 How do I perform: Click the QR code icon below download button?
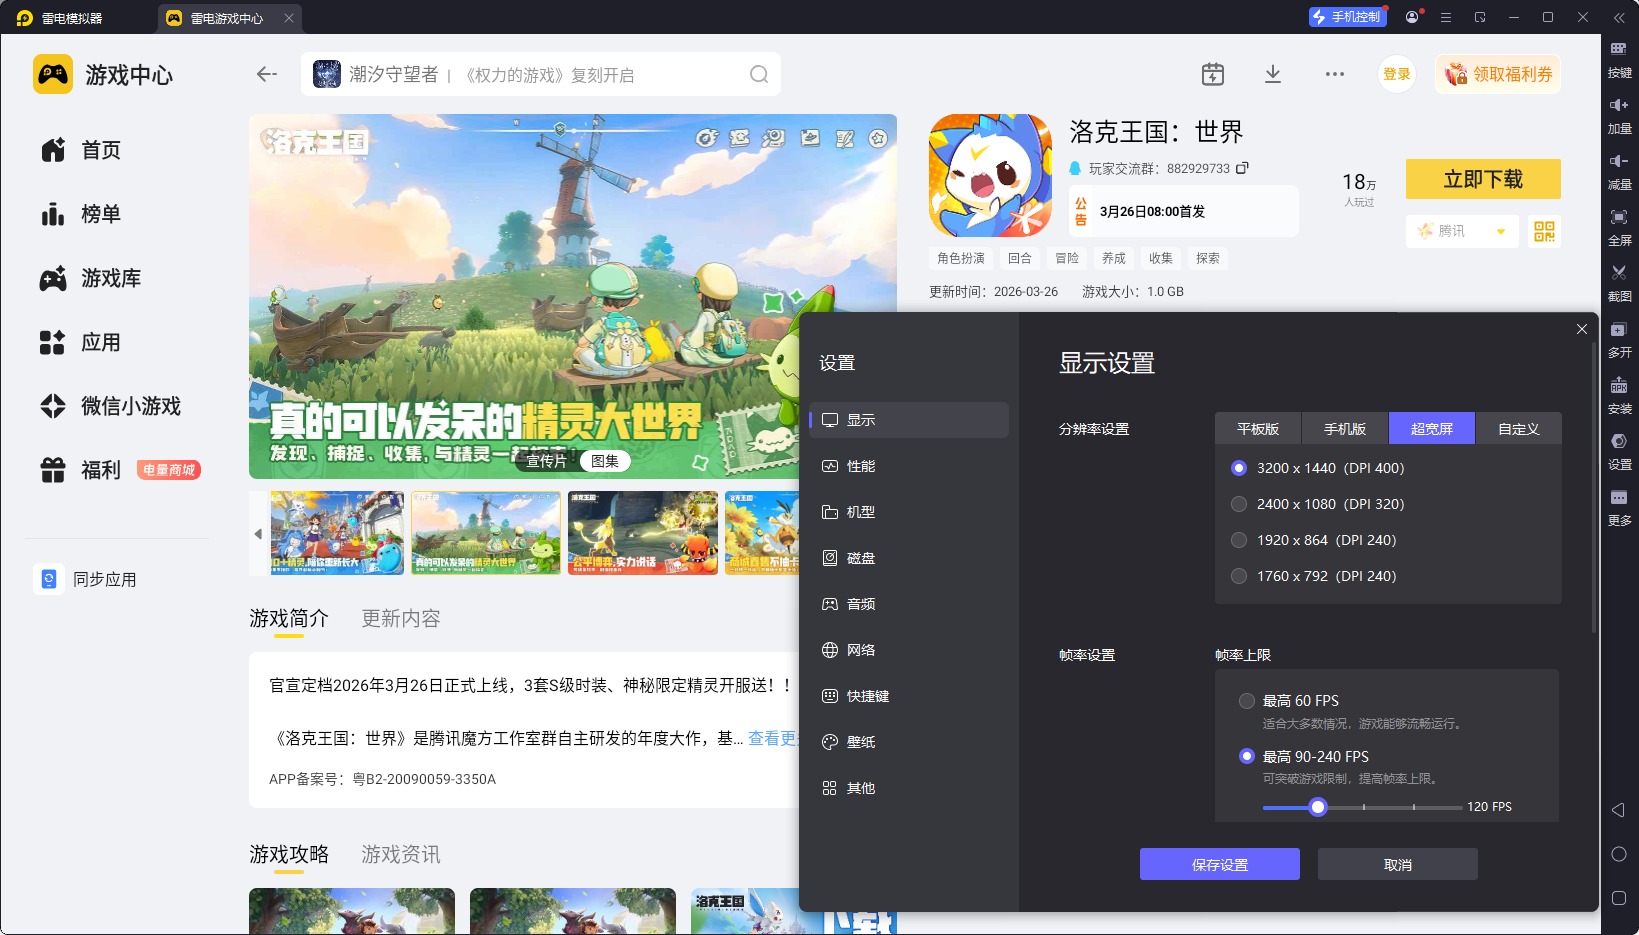1544,232
